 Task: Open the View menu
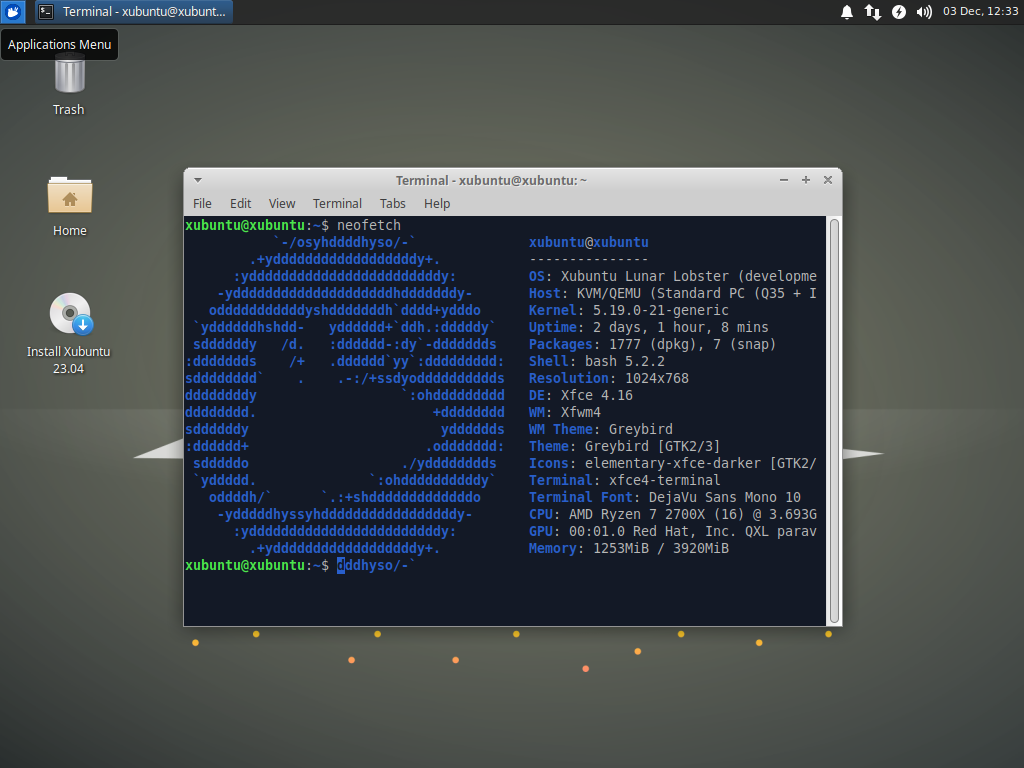[x=281, y=203]
